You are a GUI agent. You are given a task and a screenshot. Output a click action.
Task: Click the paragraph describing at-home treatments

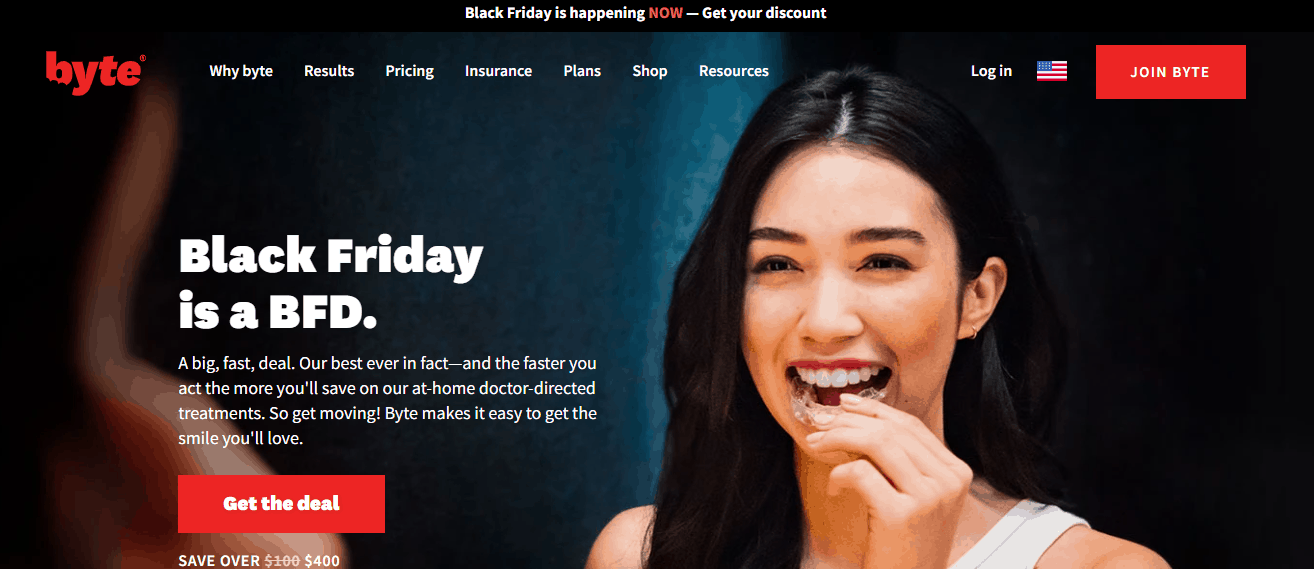tap(388, 400)
